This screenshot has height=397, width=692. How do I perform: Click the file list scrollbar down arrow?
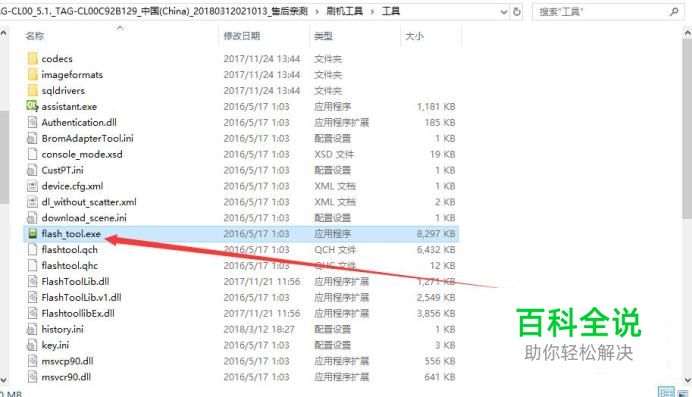[x=687, y=380]
